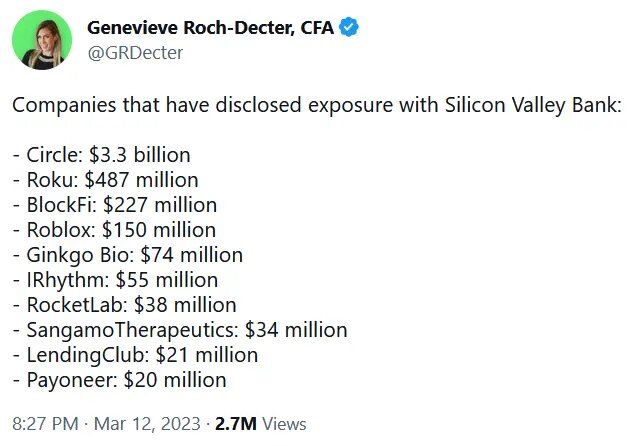The height and width of the screenshot is (446, 636).
Task: Click the SangamoTherapeutics: $34 million line
Action: pyautogui.click(x=180, y=330)
